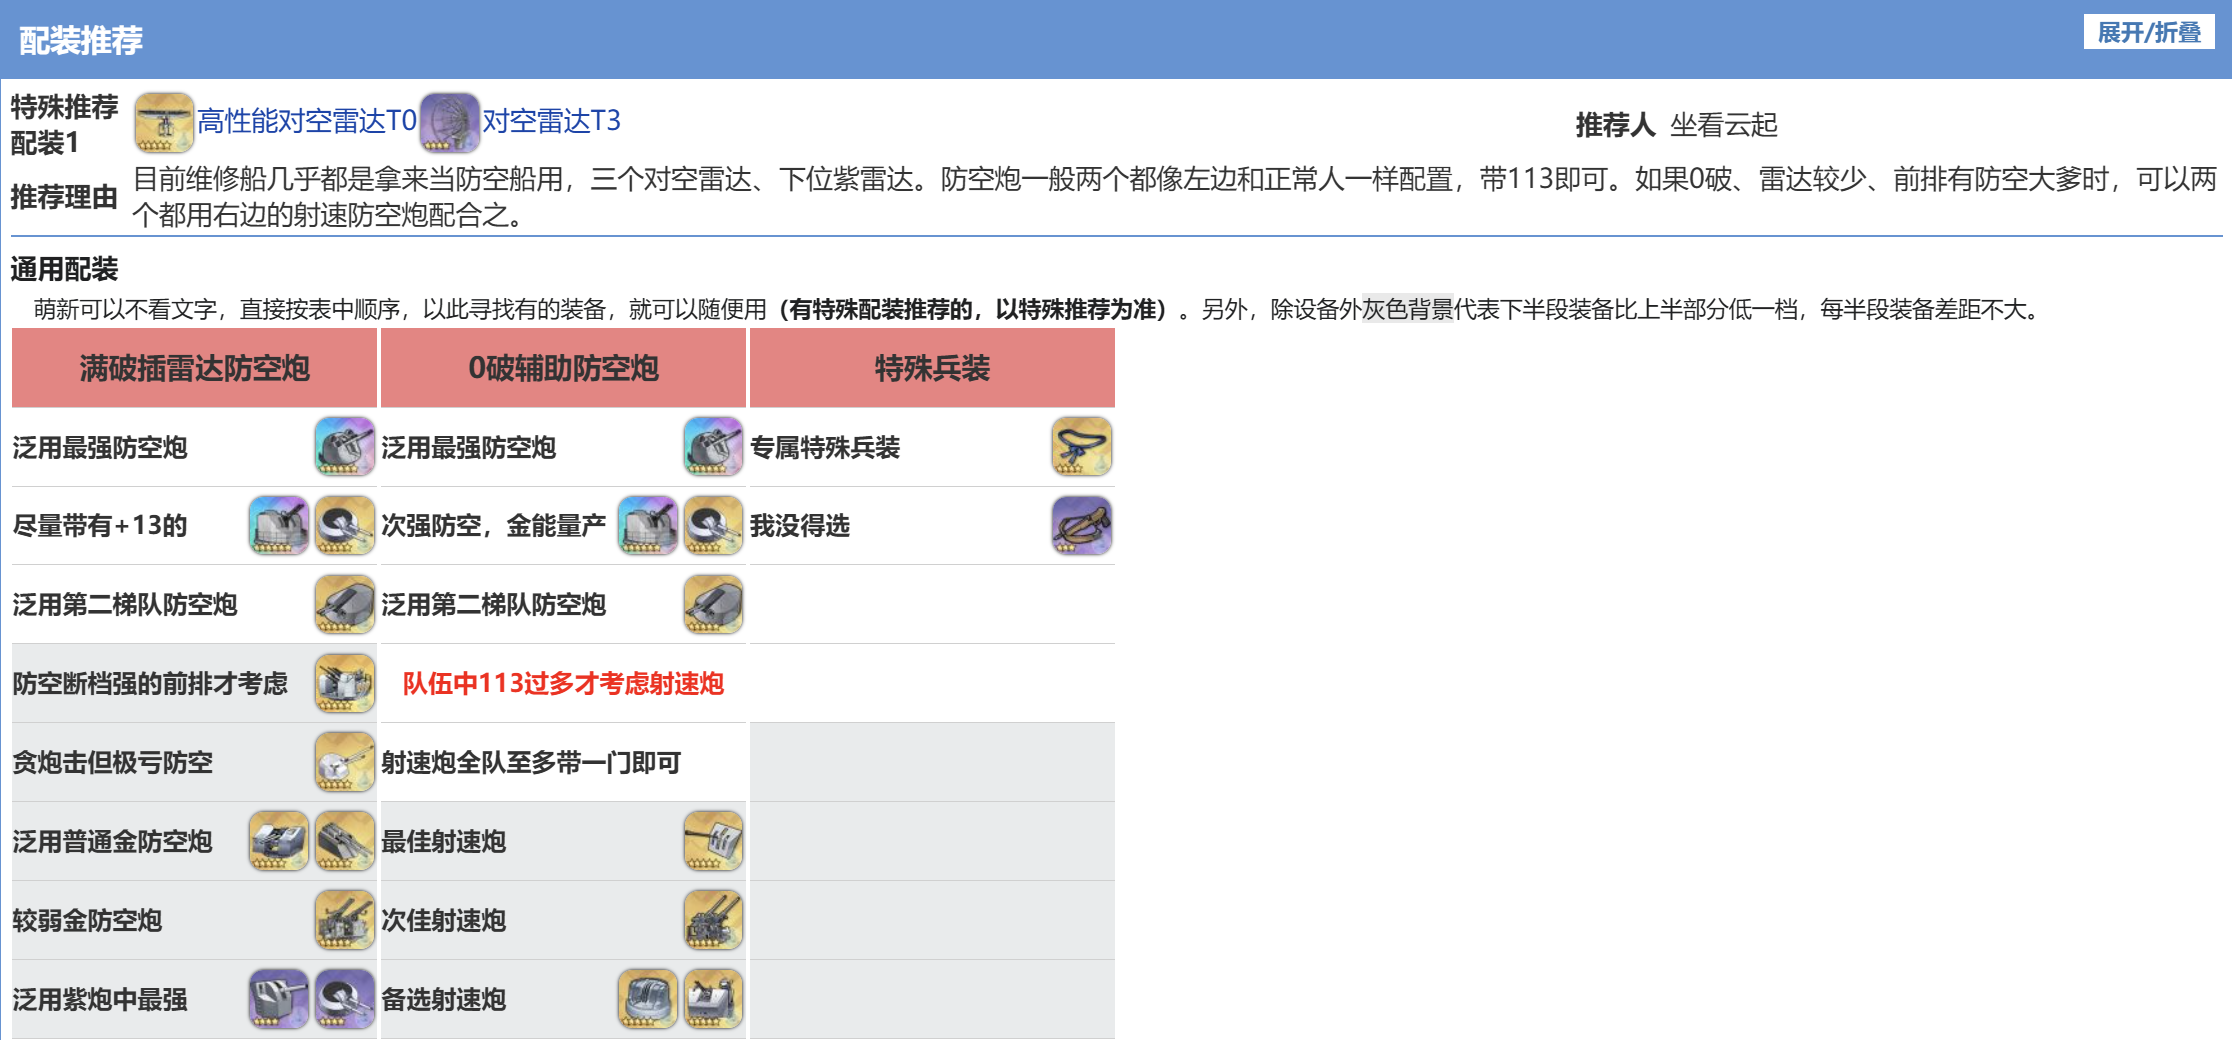The height and width of the screenshot is (1040, 2232).
Task: Click the 专属特殊兵装 equipment icon
Action: click(1081, 447)
